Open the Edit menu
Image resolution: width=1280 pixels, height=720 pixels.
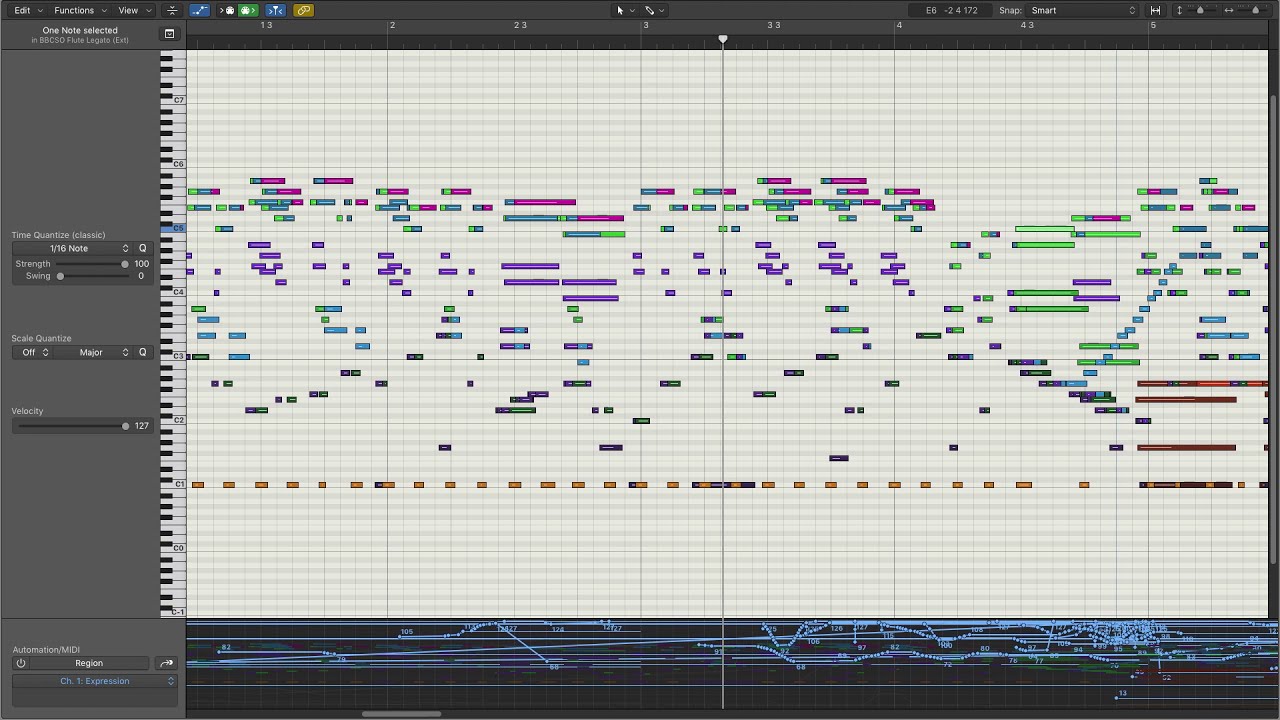(27, 10)
